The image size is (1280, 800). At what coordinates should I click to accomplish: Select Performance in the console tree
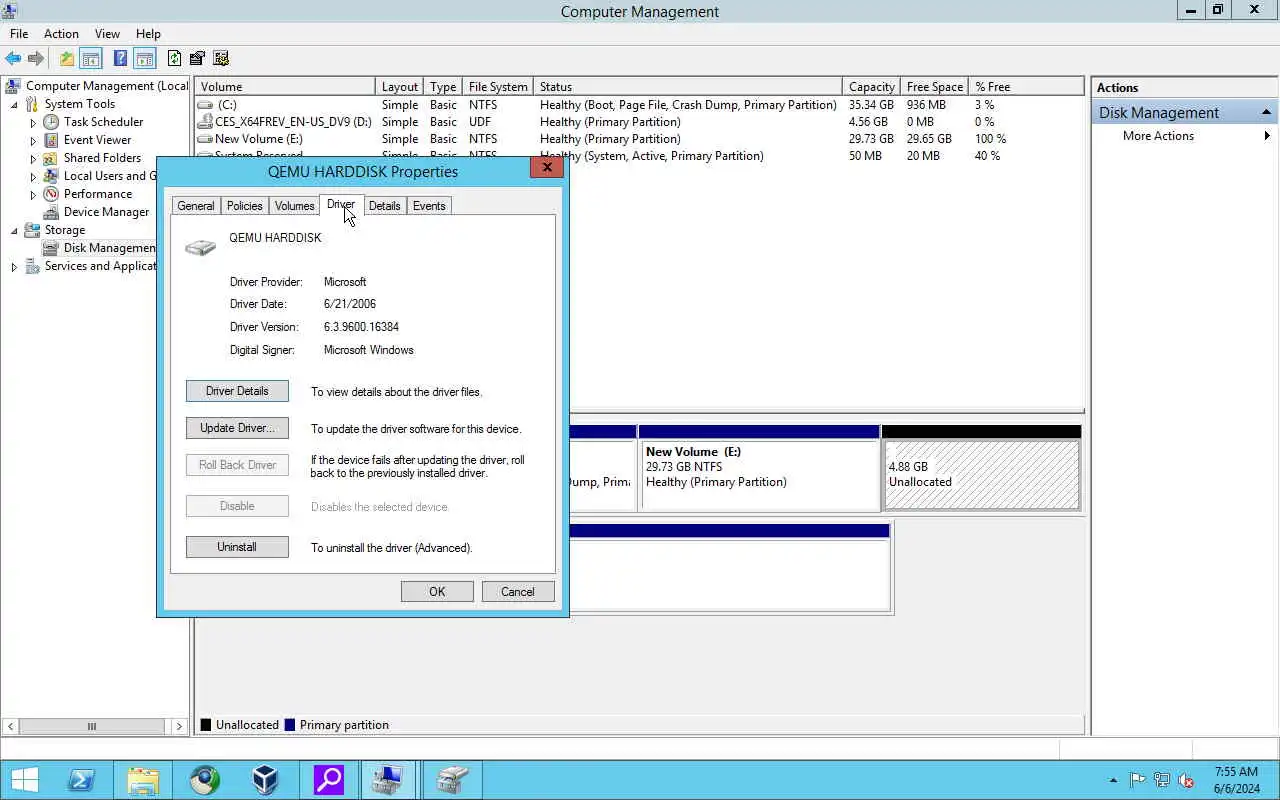pos(97,194)
